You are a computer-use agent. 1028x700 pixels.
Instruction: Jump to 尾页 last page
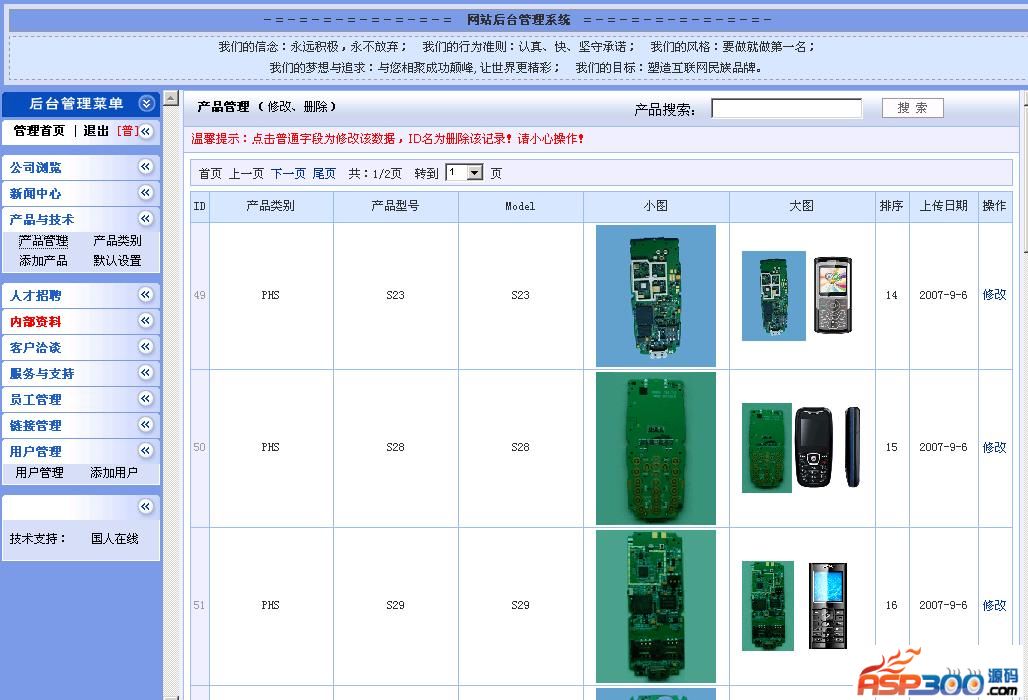click(324, 174)
